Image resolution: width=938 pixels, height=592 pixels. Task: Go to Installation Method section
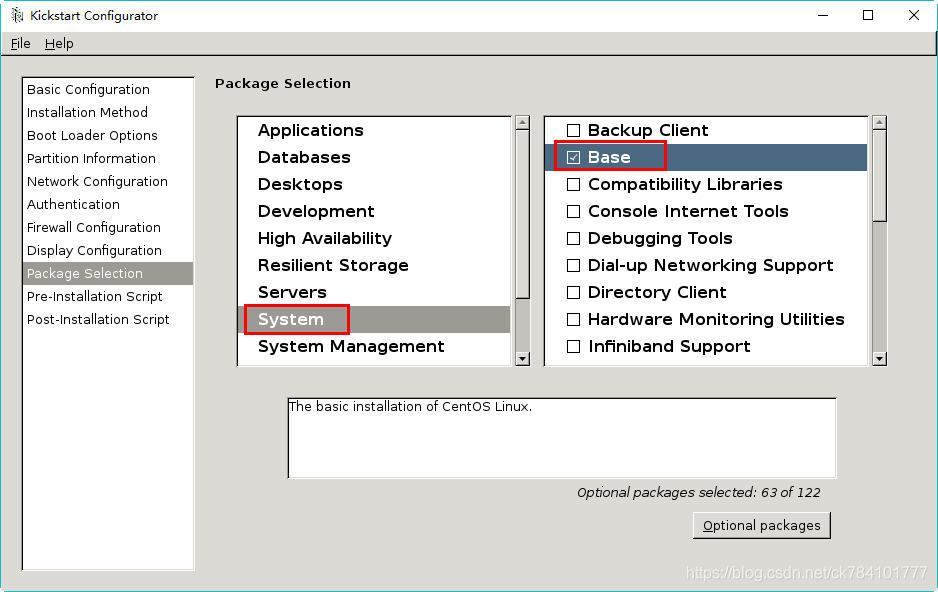coord(108,112)
